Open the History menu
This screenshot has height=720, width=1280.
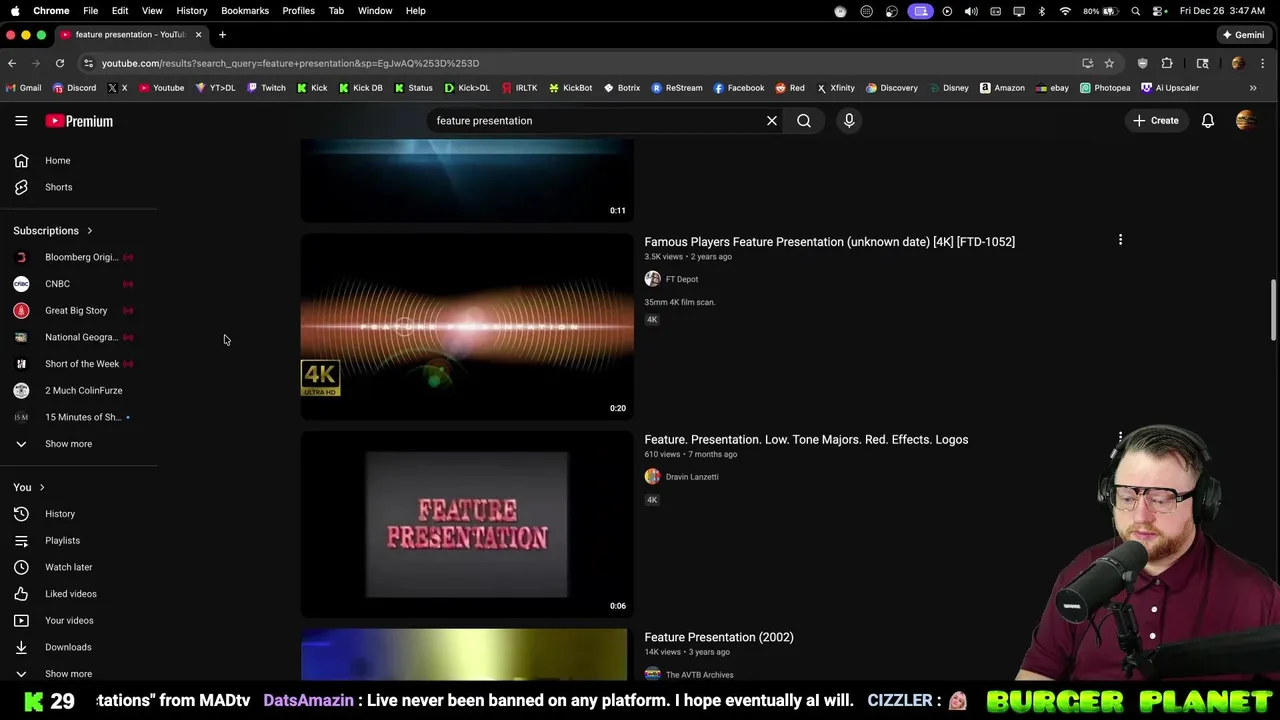coord(192,11)
